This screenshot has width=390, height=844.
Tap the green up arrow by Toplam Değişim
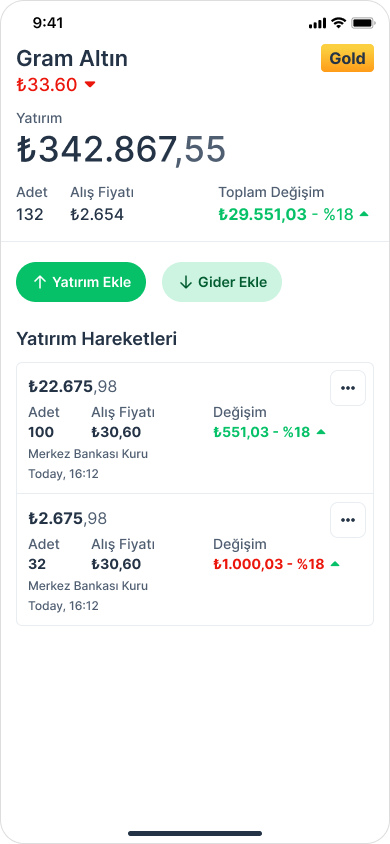pyautogui.click(x=364, y=214)
